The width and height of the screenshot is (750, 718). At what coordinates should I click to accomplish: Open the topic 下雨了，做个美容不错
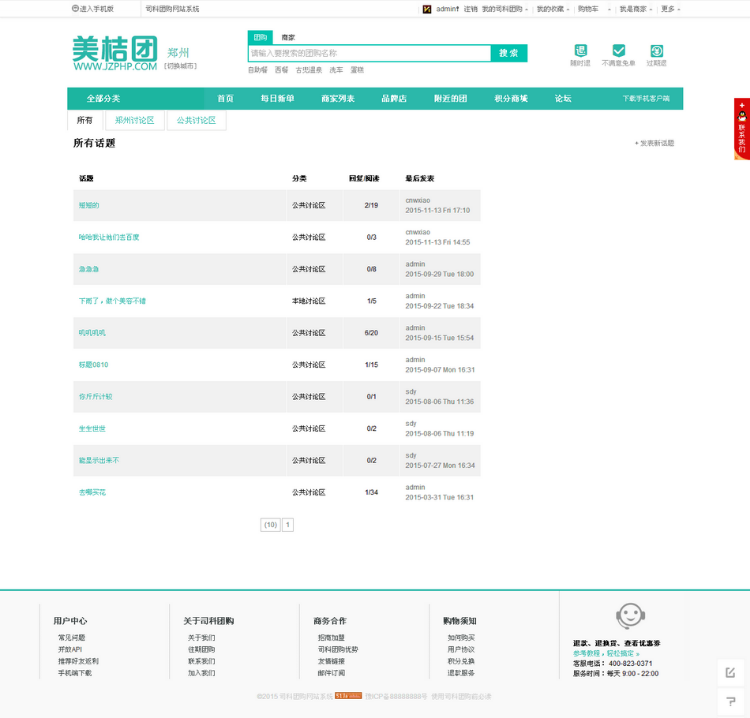tap(112, 301)
